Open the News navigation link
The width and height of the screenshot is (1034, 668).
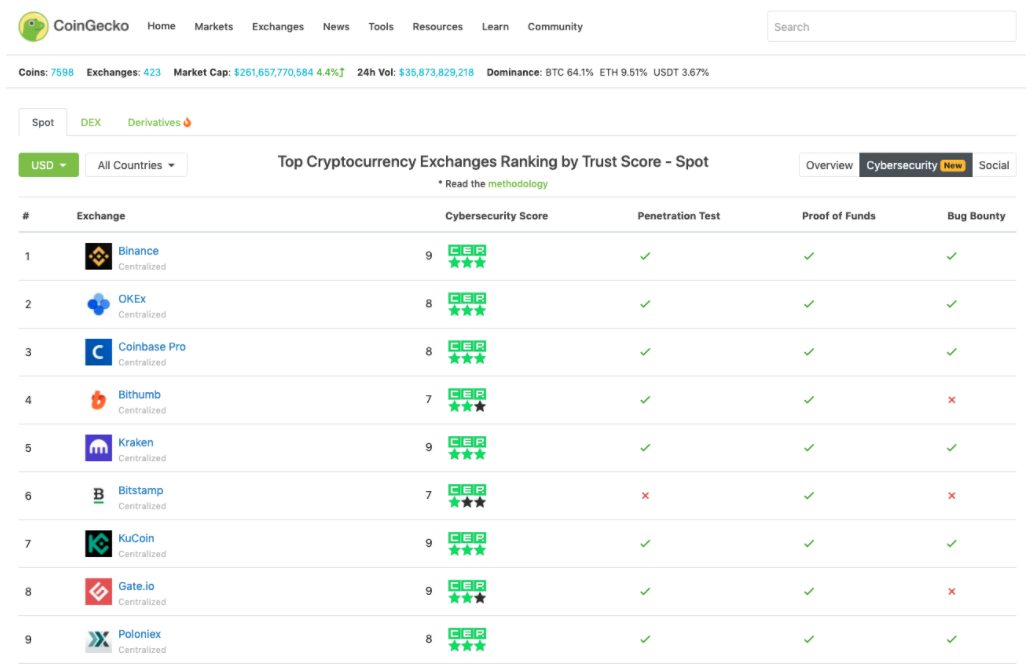point(336,26)
